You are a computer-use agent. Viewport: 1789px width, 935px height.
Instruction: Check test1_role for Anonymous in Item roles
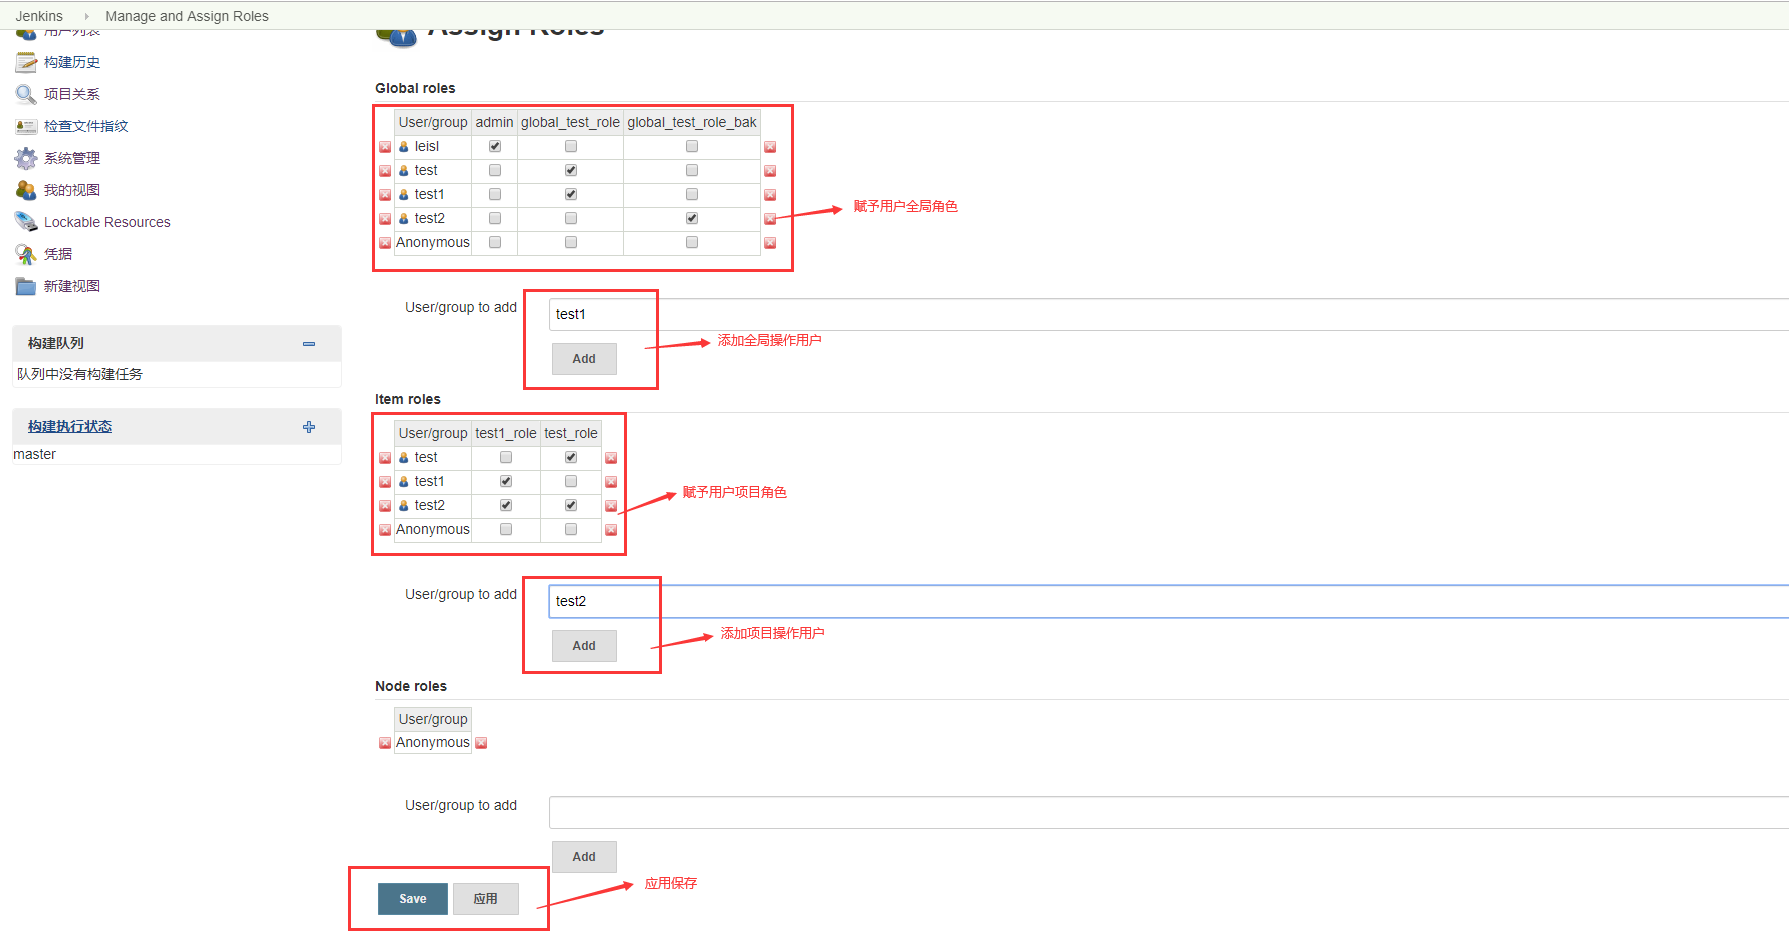(x=506, y=529)
